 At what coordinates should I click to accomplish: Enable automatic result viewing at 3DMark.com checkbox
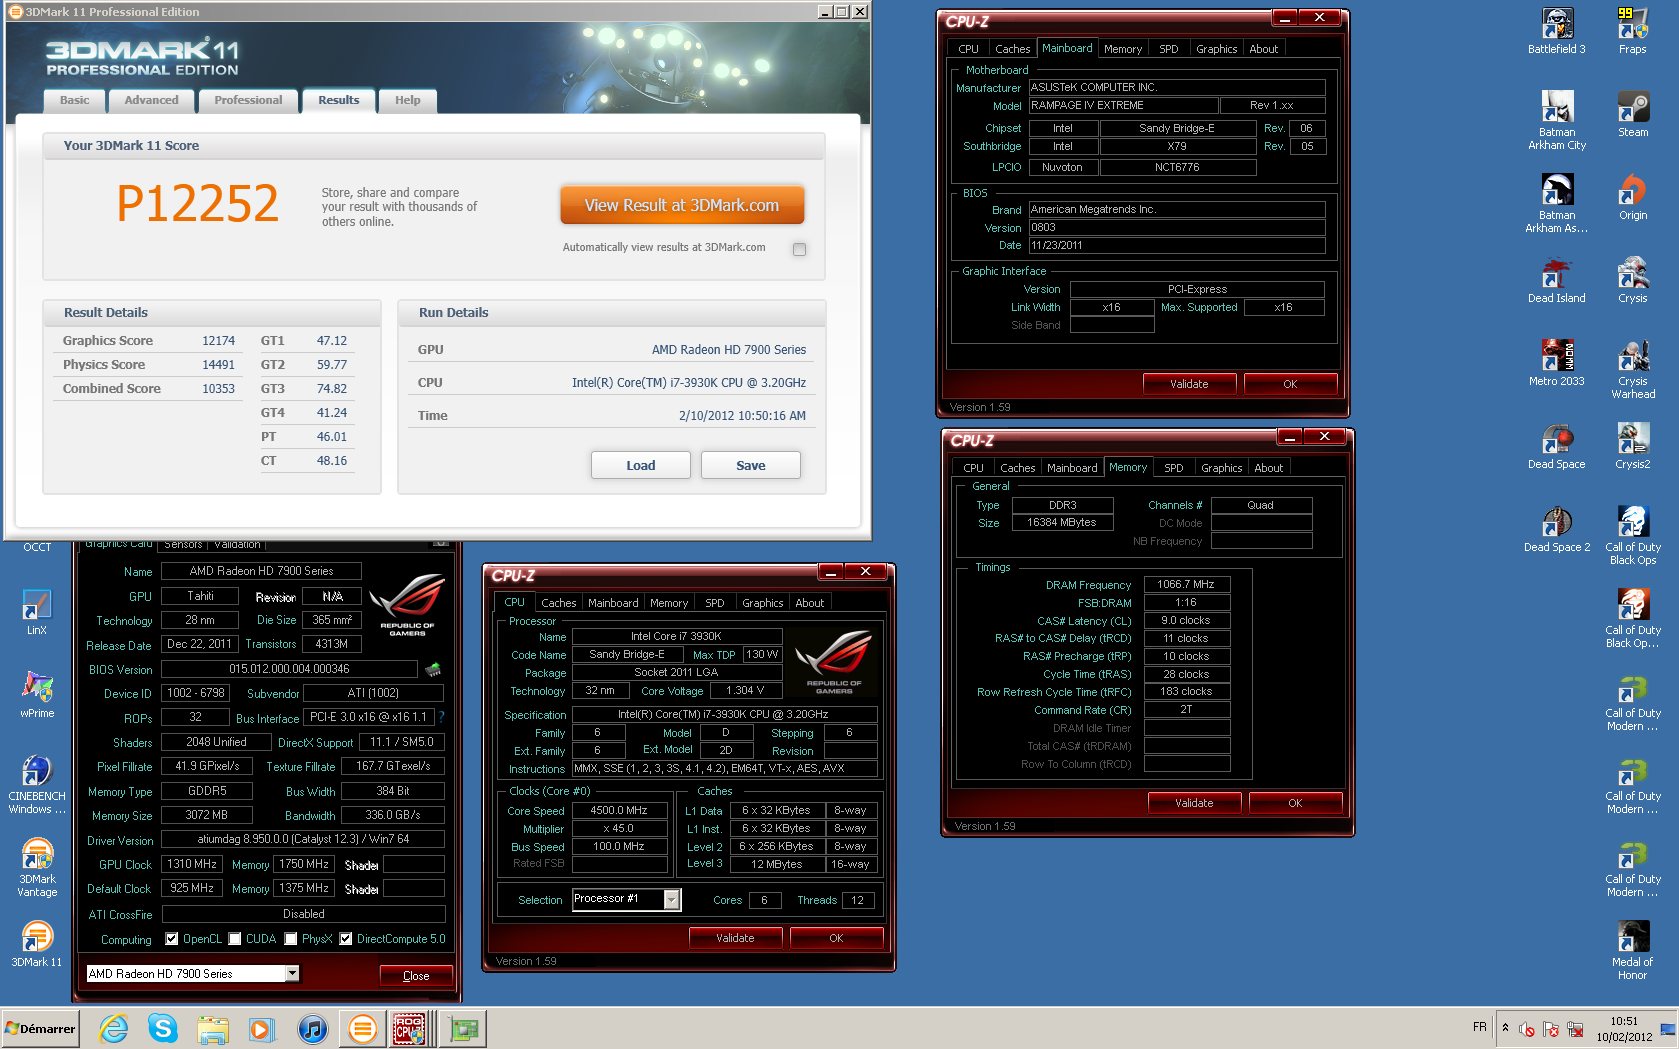pyautogui.click(x=799, y=249)
